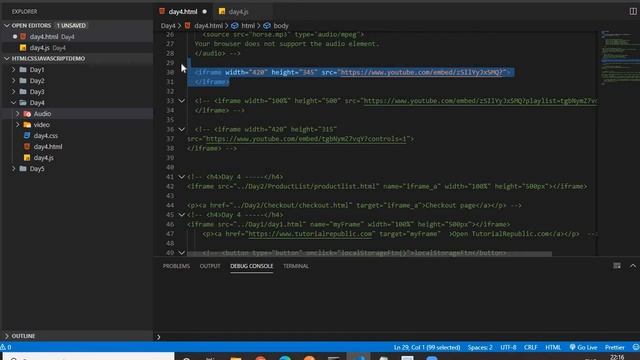Viewport: 640px width, 360px height.
Task: Click the YouTube embed link on line 30
Action: tap(422, 72)
